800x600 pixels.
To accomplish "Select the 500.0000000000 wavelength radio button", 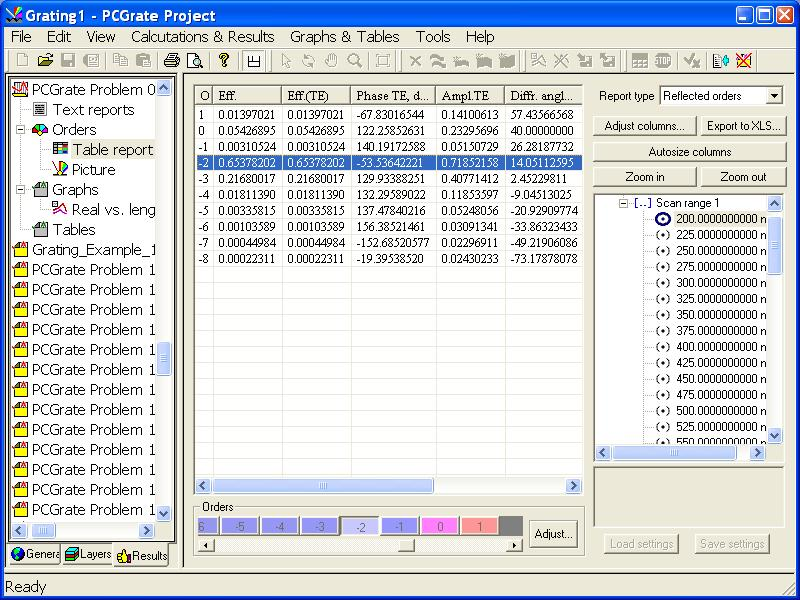I will coord(662,410).
